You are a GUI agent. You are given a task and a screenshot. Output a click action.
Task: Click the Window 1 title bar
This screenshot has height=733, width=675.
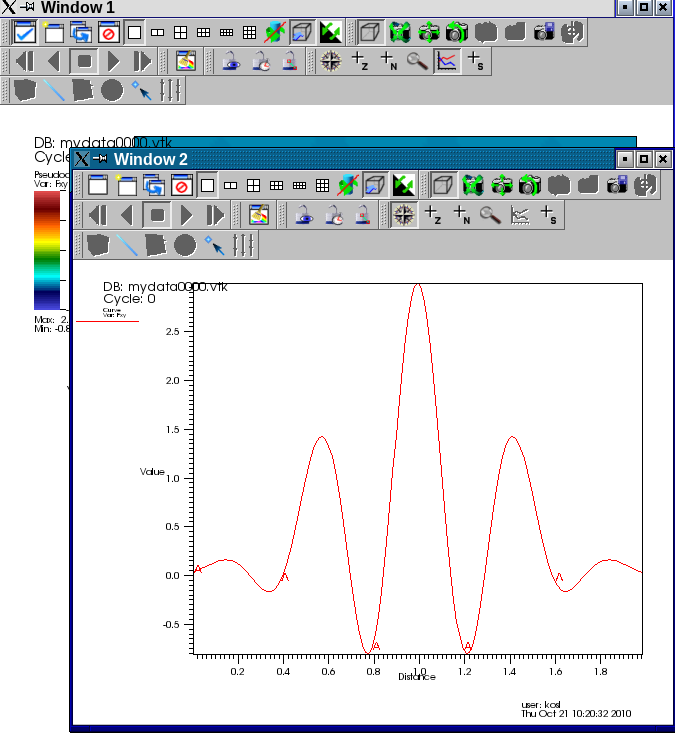tap(300, 7)
